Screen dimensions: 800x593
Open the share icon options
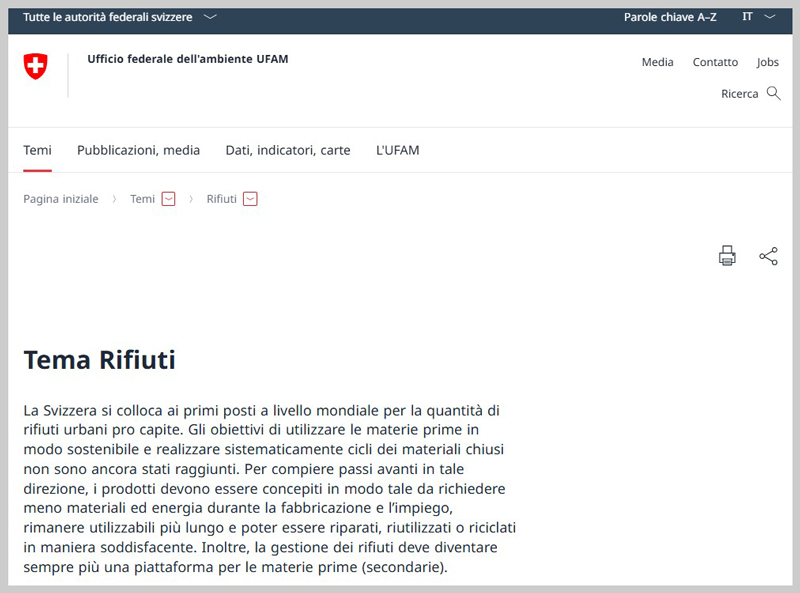[768, 256]
